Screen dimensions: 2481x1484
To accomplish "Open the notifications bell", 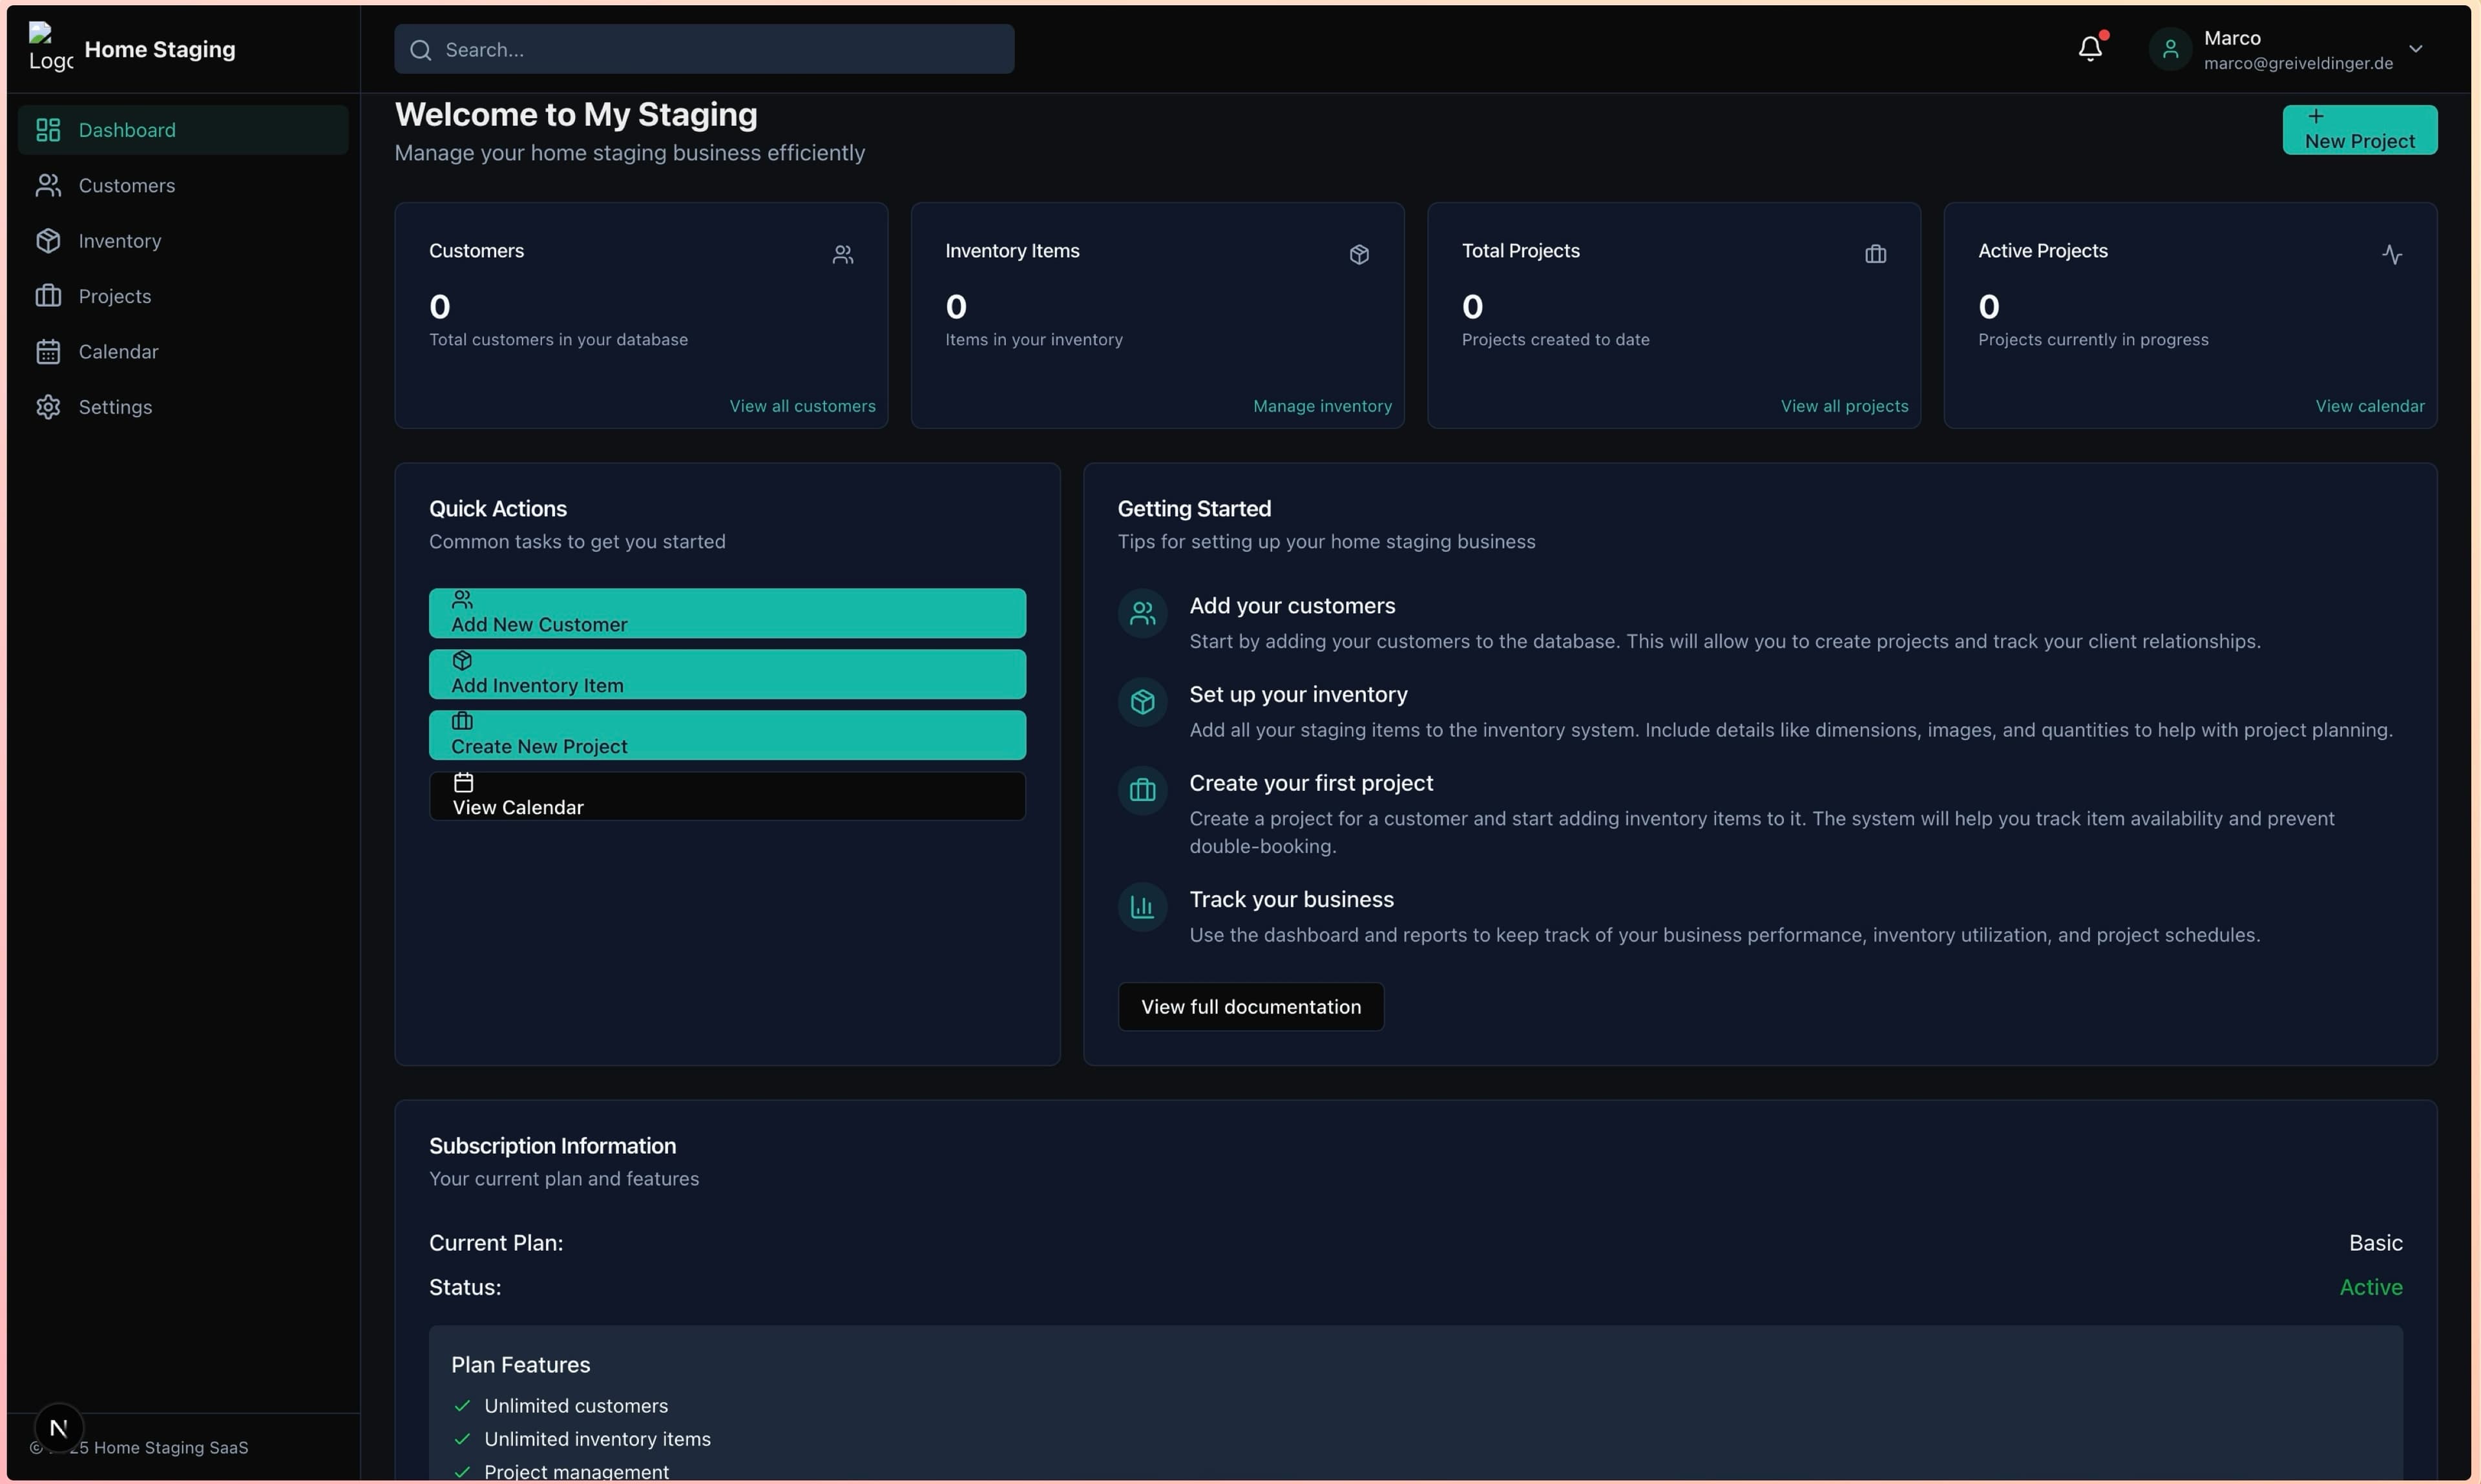I will point(2090,48).
